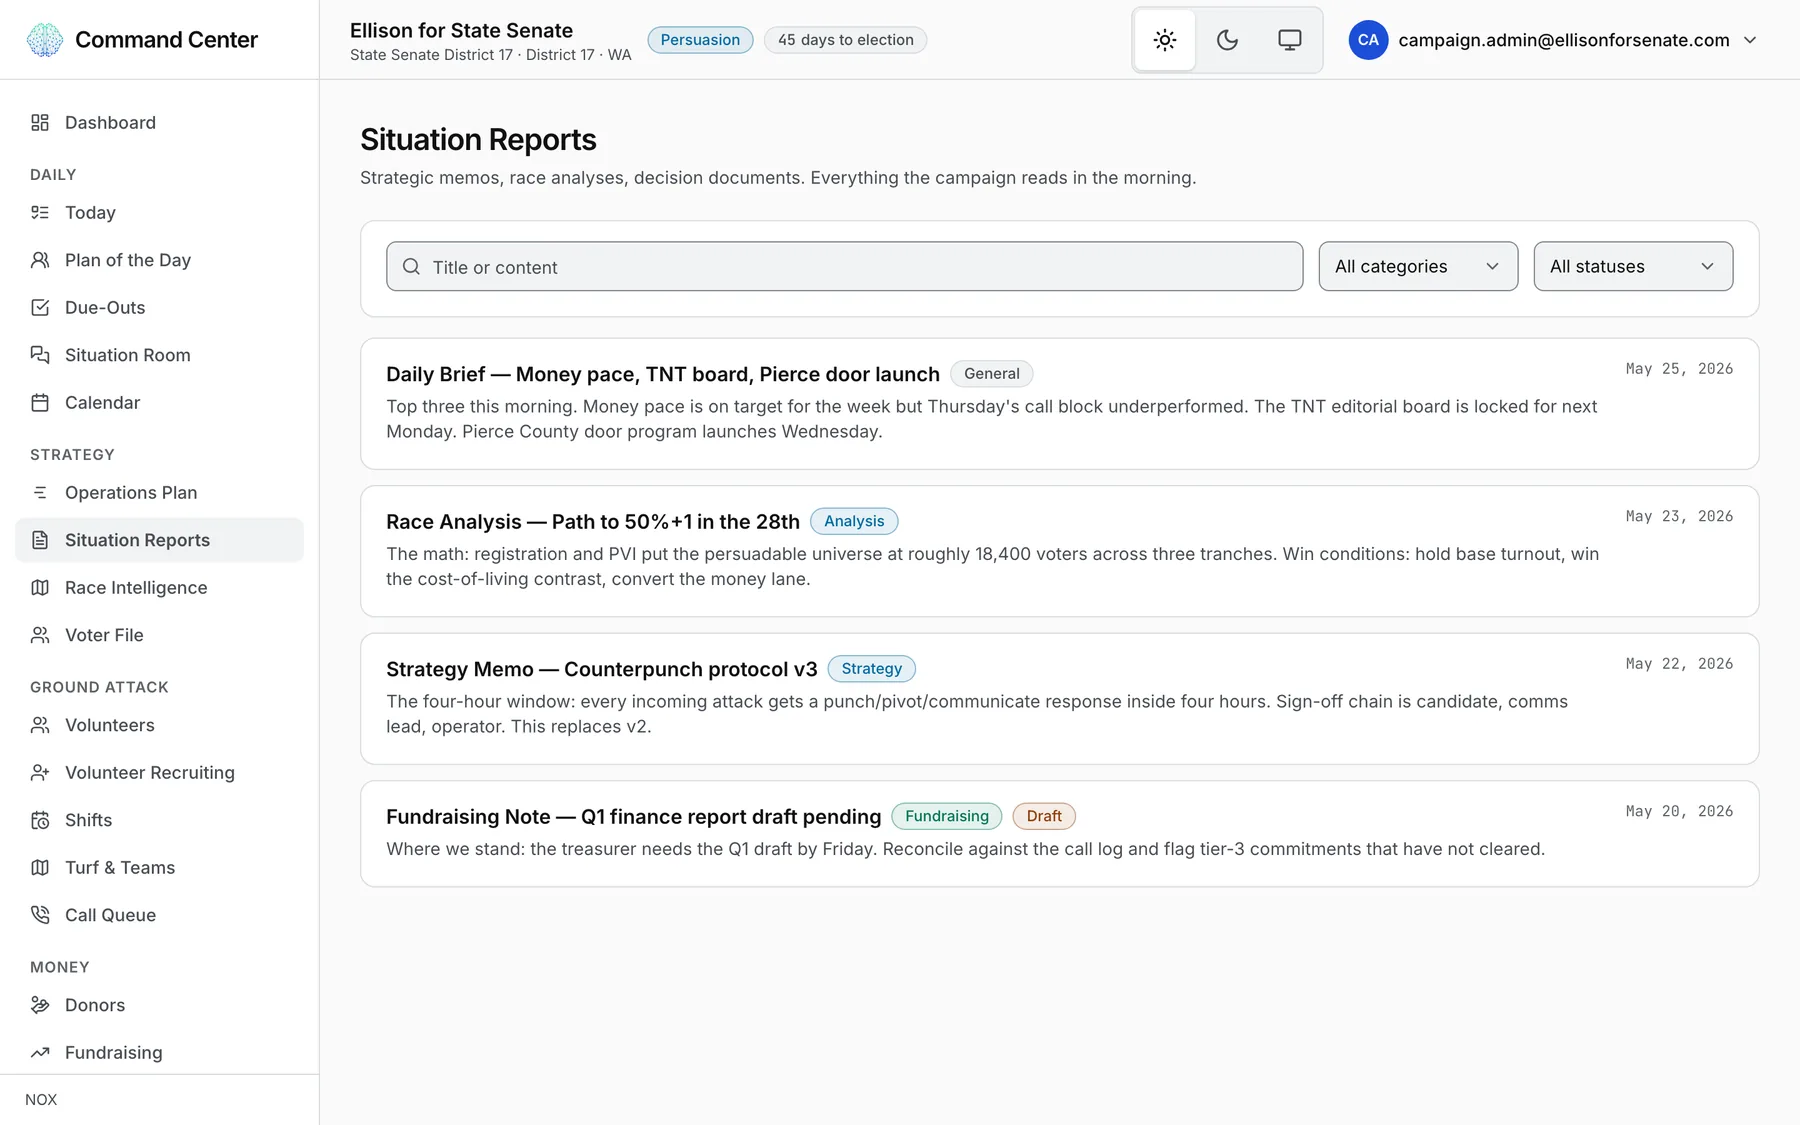Switch to dark theme moon toggle
The height and width of the screenshot is (1125, 1800).
tap(1227, 40)
